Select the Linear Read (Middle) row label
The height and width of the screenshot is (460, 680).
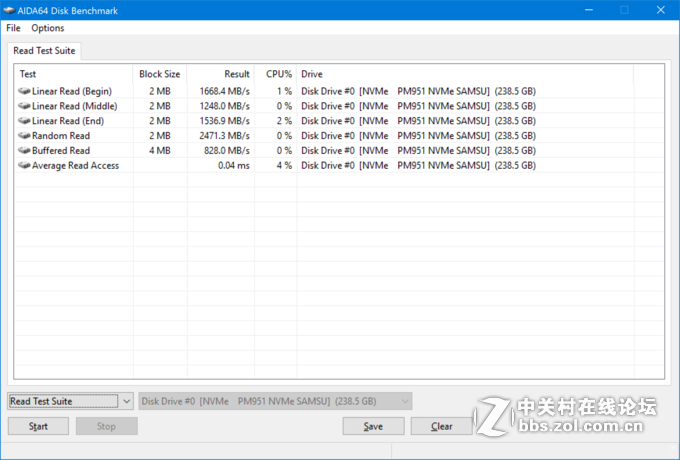click(75, 106)
